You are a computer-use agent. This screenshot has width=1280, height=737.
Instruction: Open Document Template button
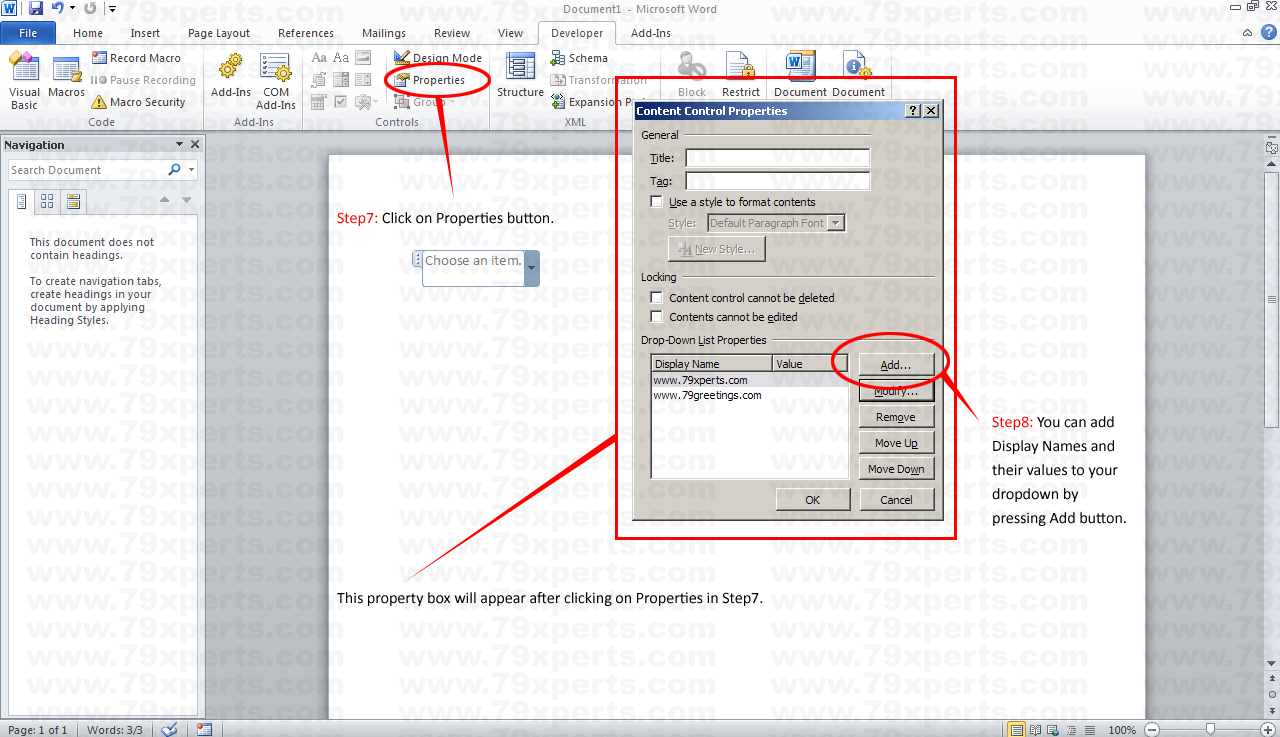click(800, 76)
